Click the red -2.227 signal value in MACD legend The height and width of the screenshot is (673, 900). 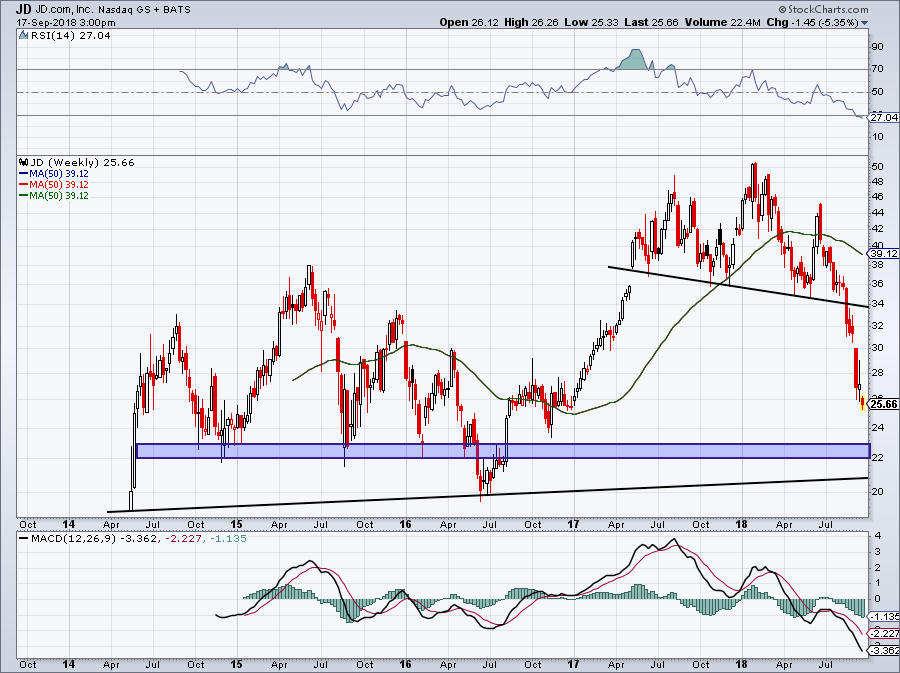coord(182,538)
